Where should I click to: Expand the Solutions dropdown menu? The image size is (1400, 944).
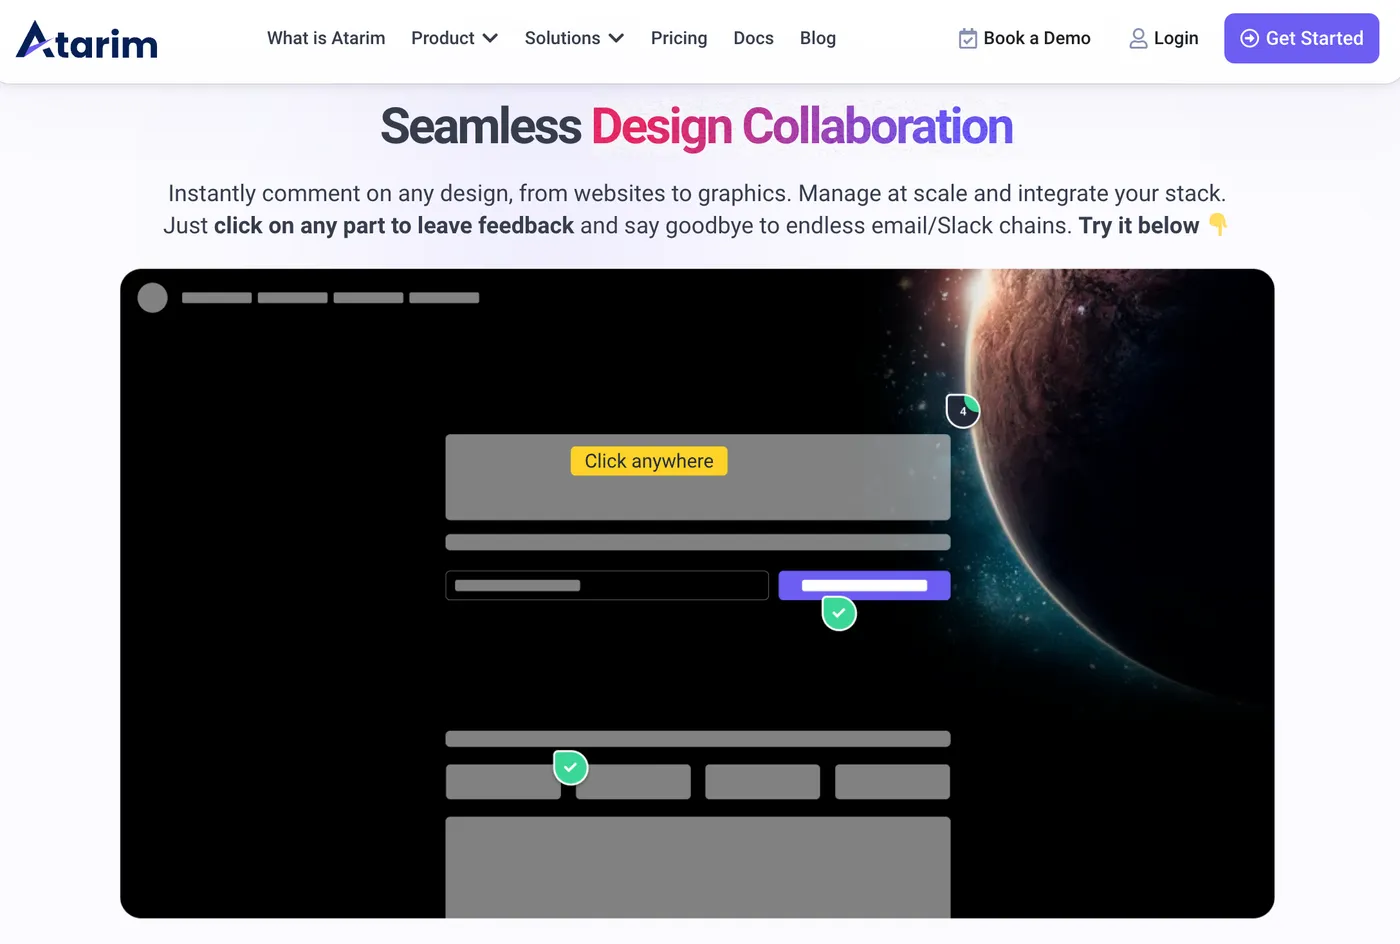point(574,38)
